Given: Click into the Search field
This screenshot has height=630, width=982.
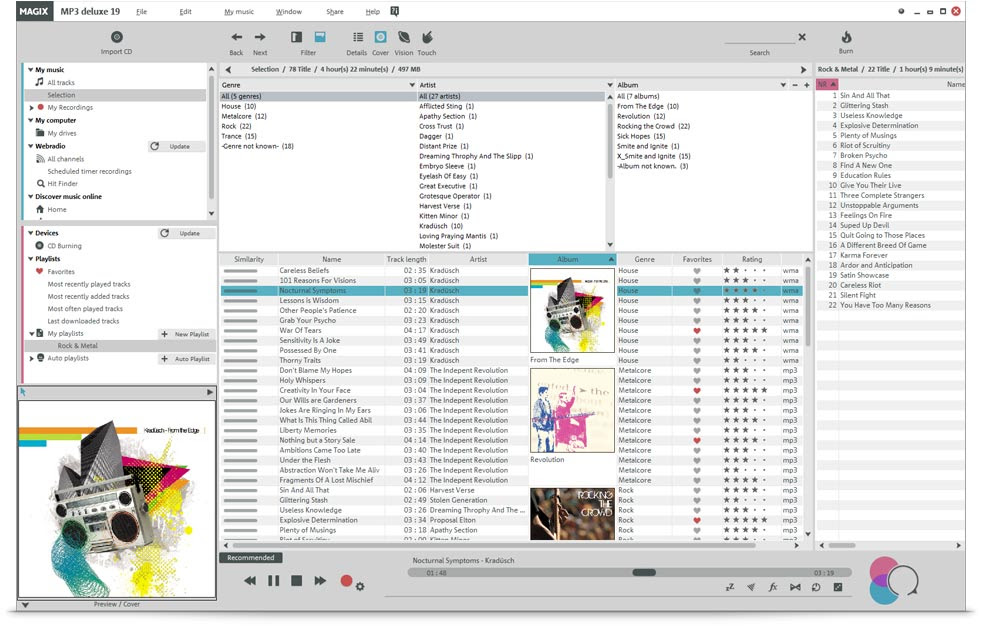Looking at the screenshot, I should (x=759, y=38).
